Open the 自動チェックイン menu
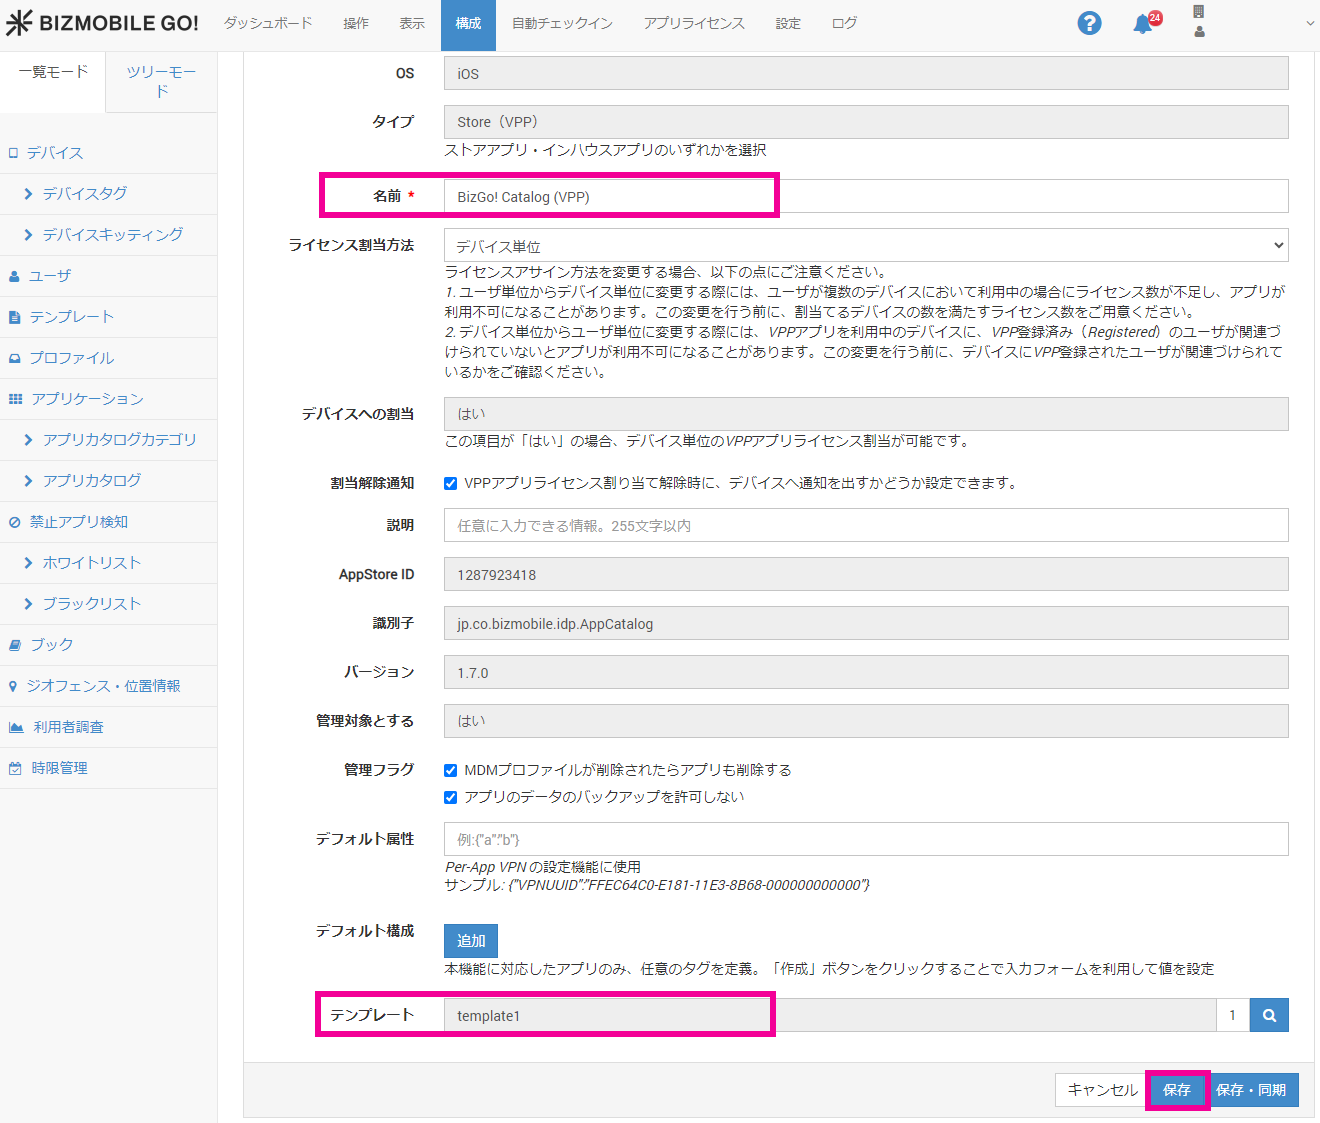 pos(562,23)
